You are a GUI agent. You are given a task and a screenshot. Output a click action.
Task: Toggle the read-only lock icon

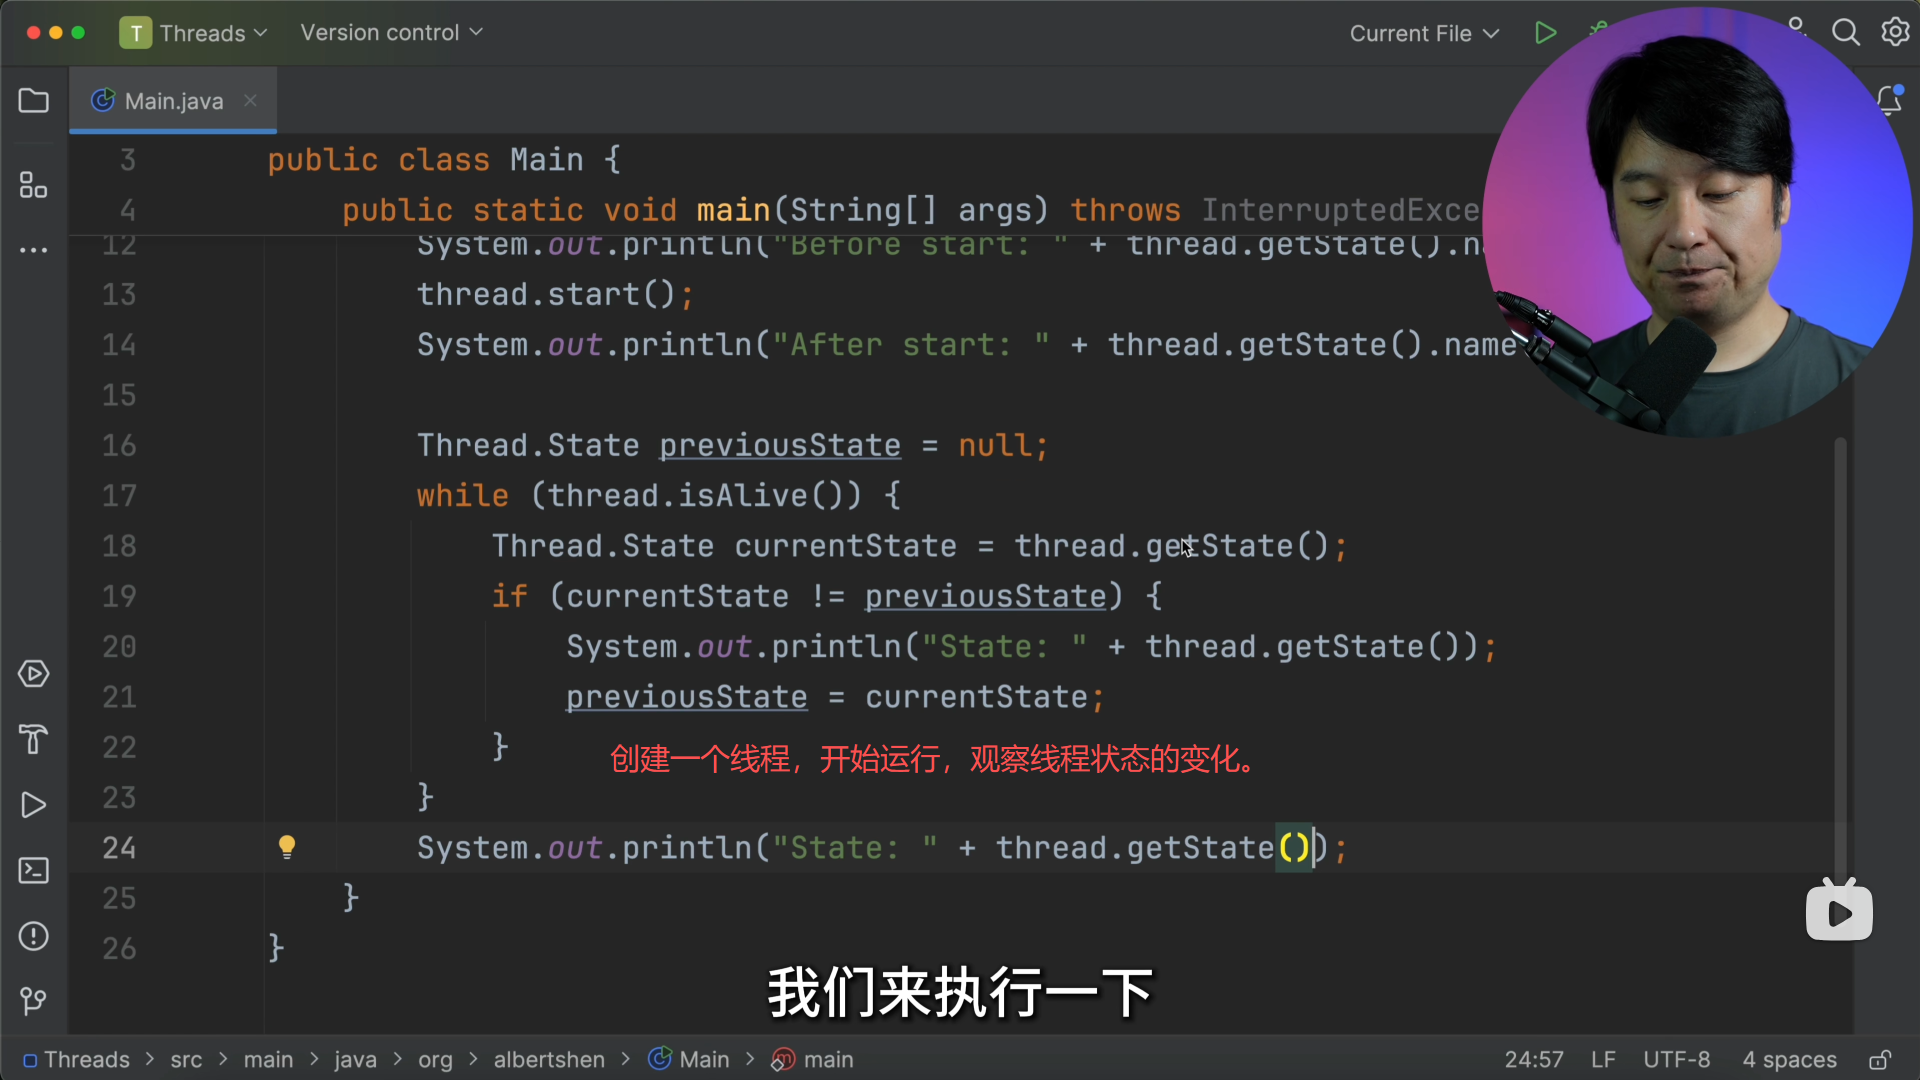coord(1880,1060)
